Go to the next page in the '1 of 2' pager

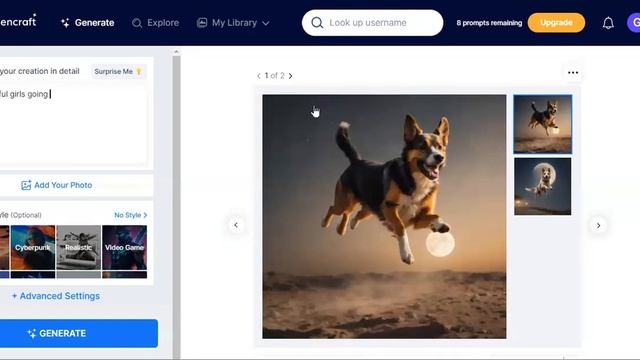[x=290, y=76]
